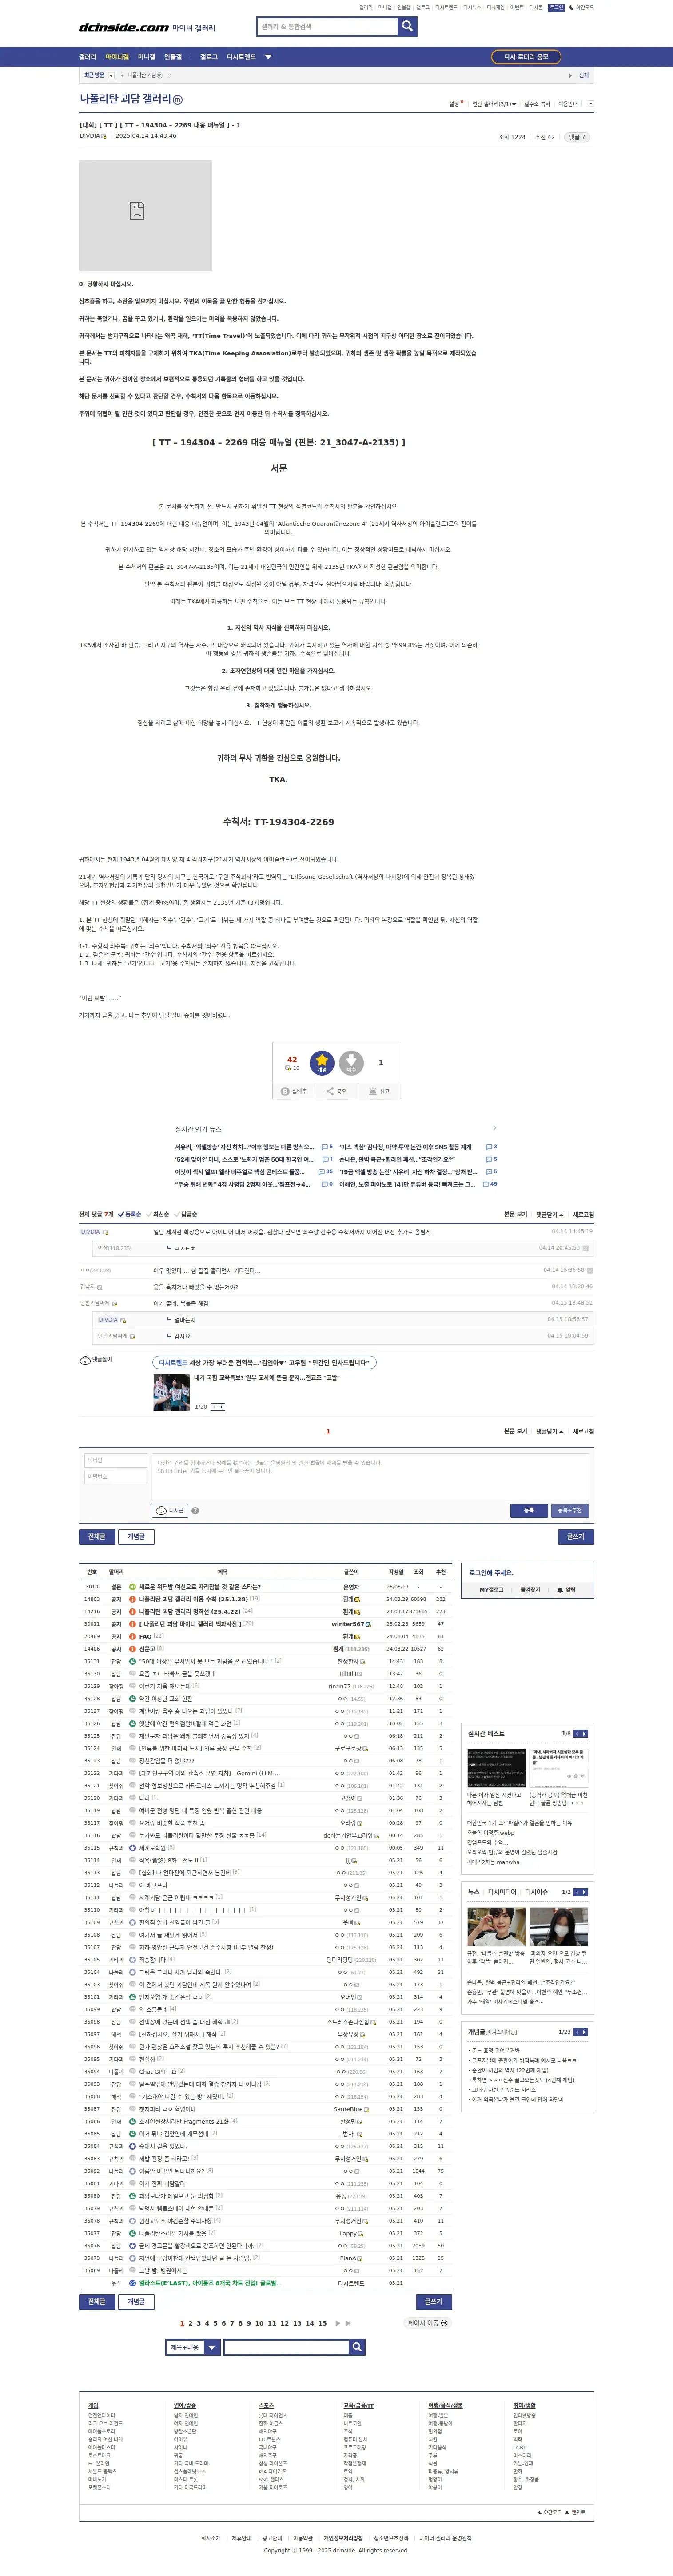Click the 닉네임 input field
Image resolution: width=673 pixels, height=2576 pixels.
116,1460
